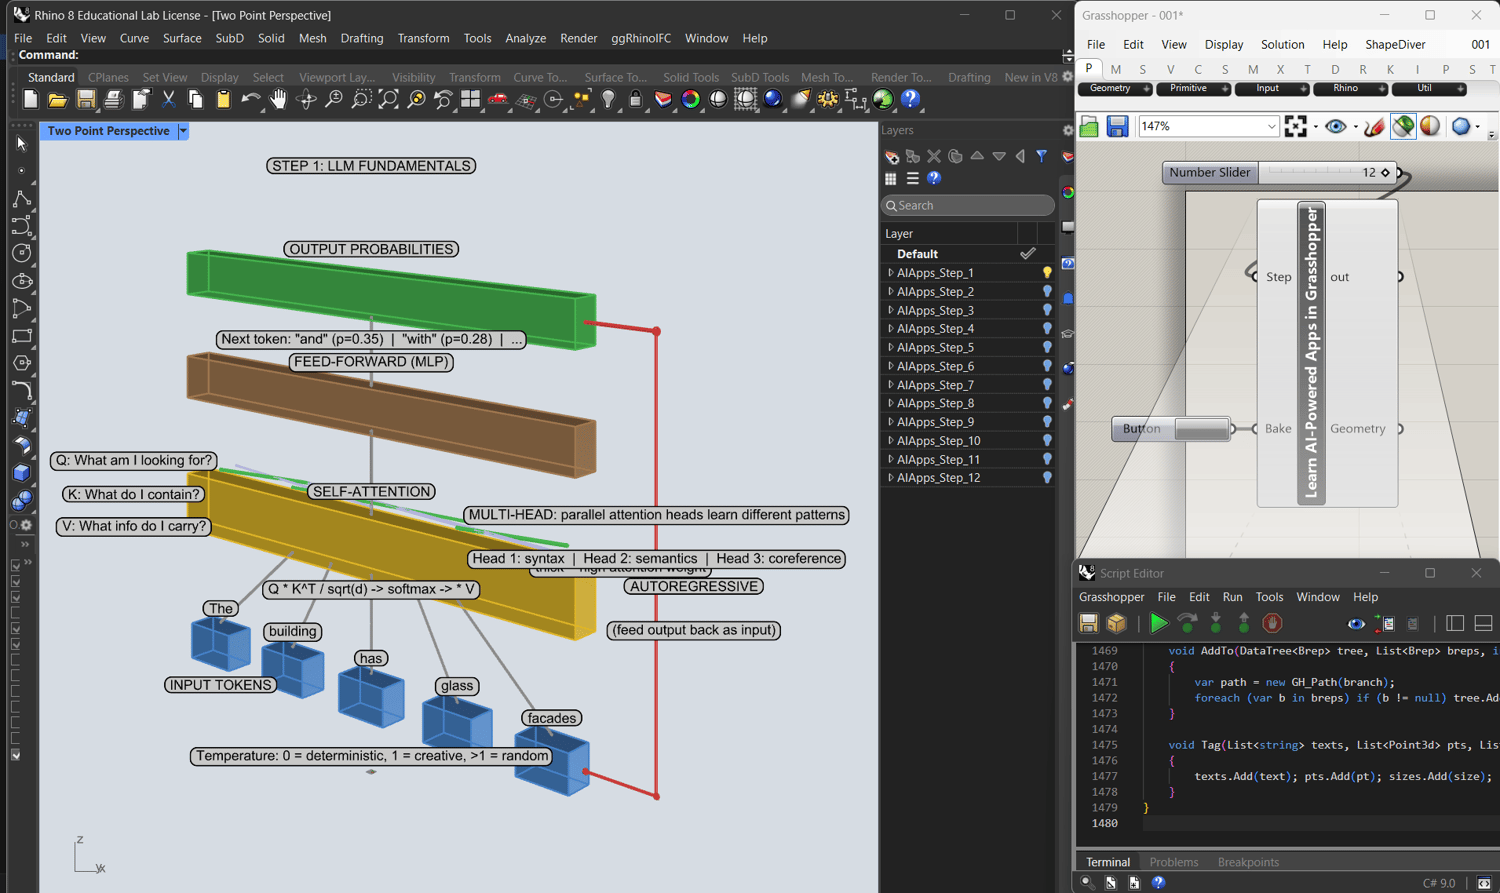1500x893 pixels.
Task: Click the layer filter funnel icon
Action: (x=1041, y=157)
